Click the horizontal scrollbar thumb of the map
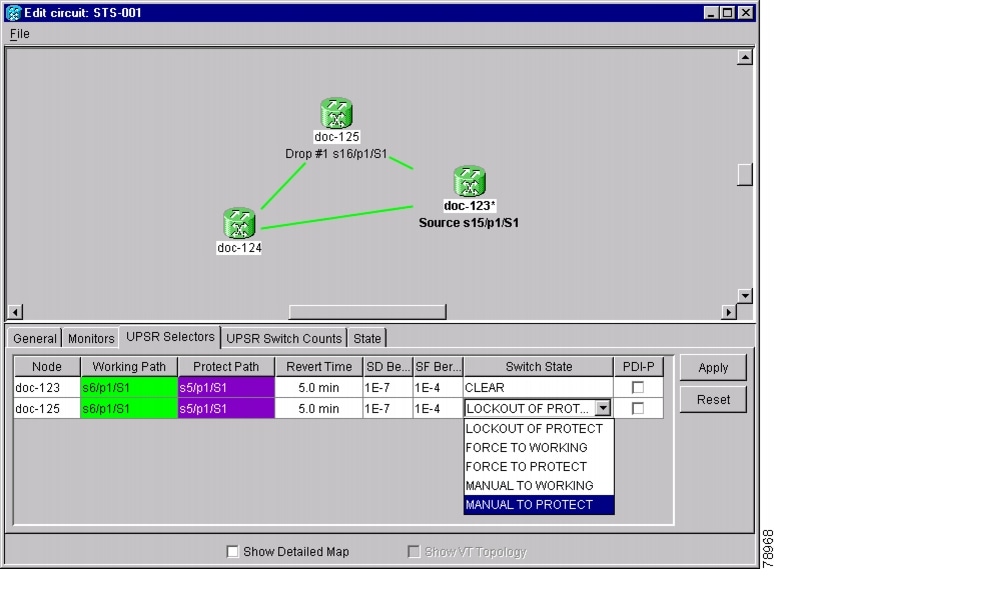Viewport: 990px width, 599px height. click(x=367, y=312)
